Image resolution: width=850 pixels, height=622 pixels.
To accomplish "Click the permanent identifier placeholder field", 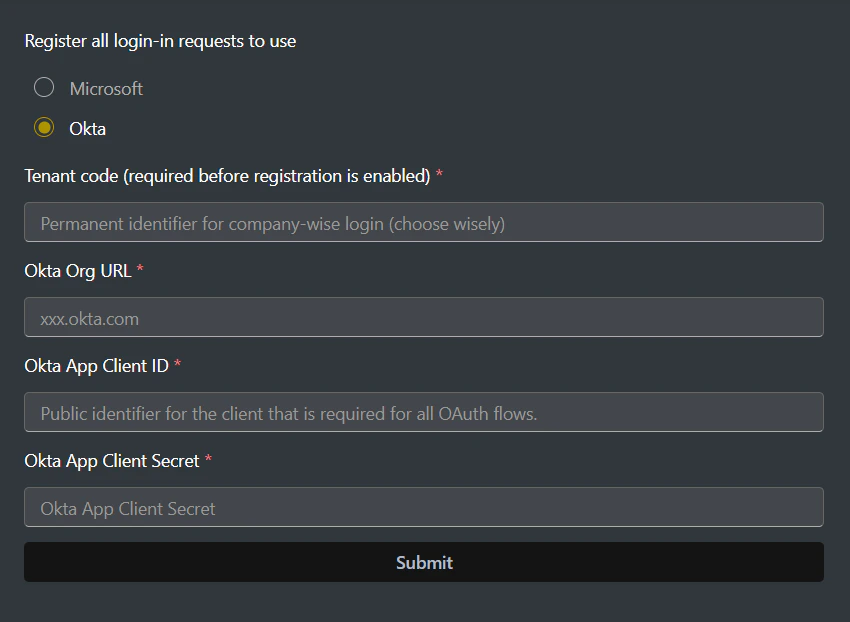I will coord(424,222).
